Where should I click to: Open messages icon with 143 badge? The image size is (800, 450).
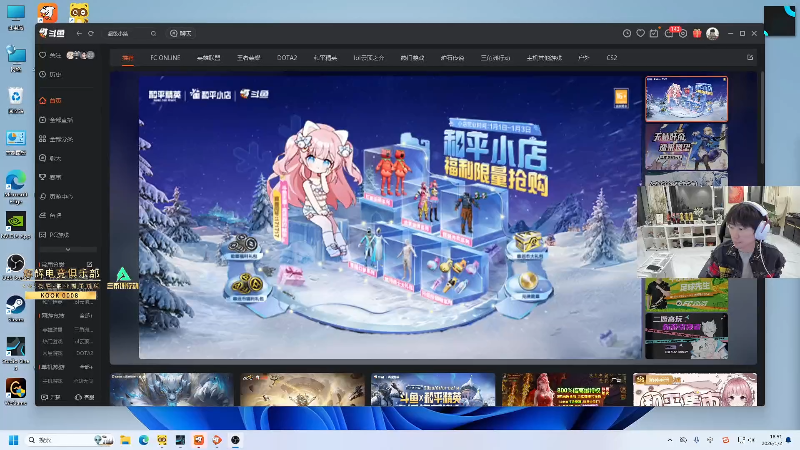click(x=669, y=33)
